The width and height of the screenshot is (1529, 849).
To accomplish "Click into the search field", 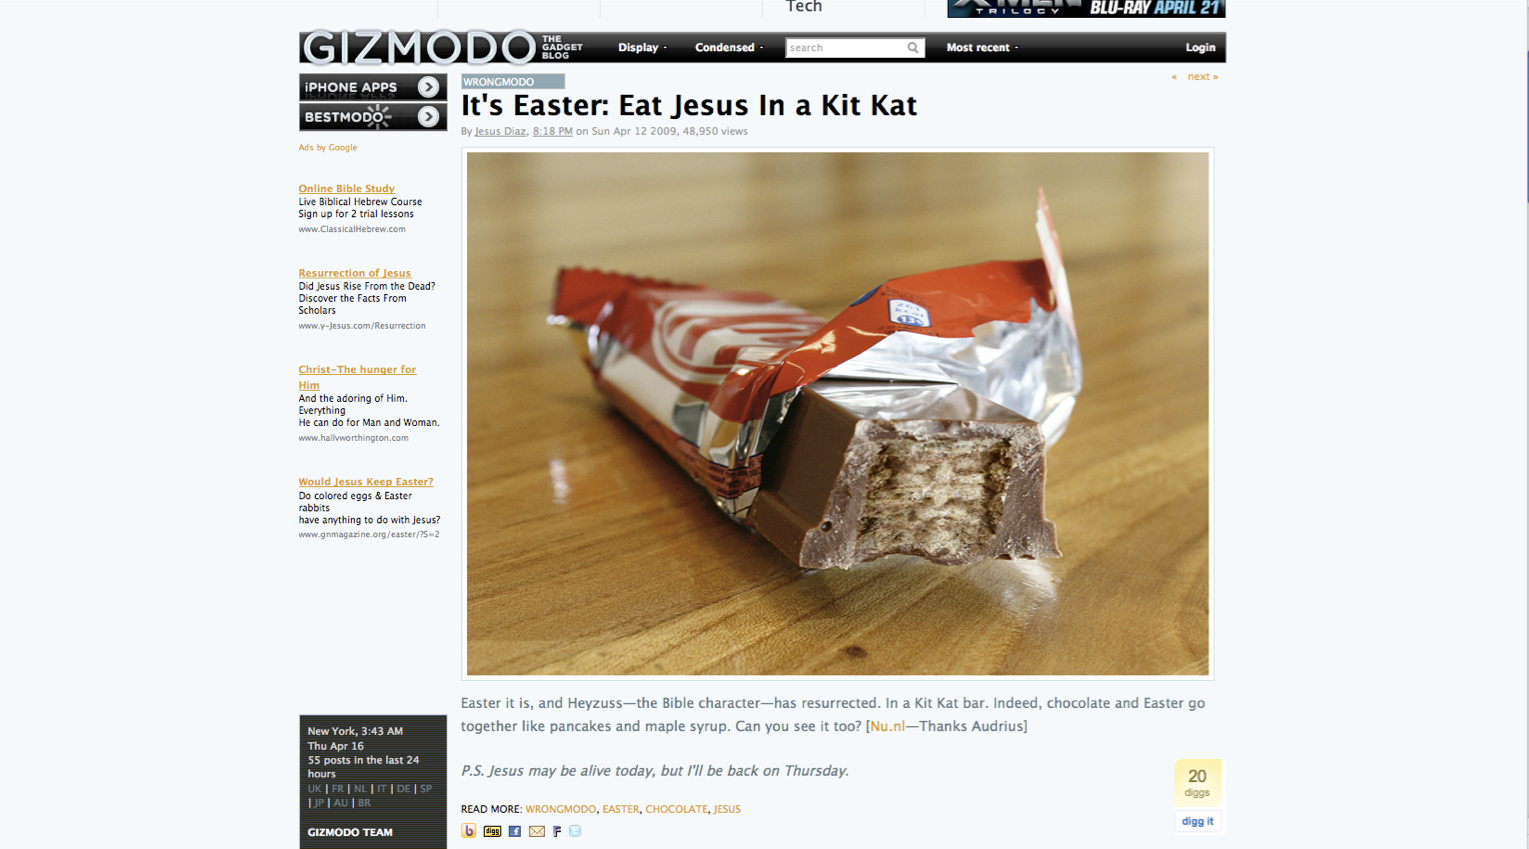I will tap(845, 48).
